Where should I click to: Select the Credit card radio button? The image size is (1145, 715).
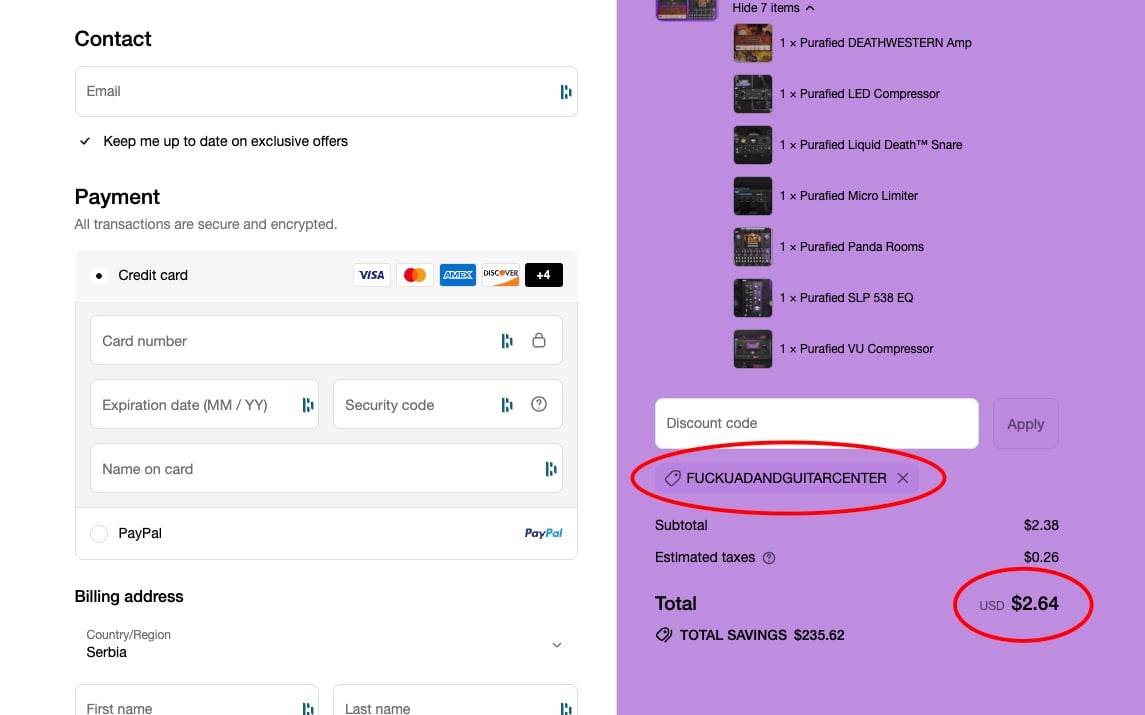click(x=99, y=275)
